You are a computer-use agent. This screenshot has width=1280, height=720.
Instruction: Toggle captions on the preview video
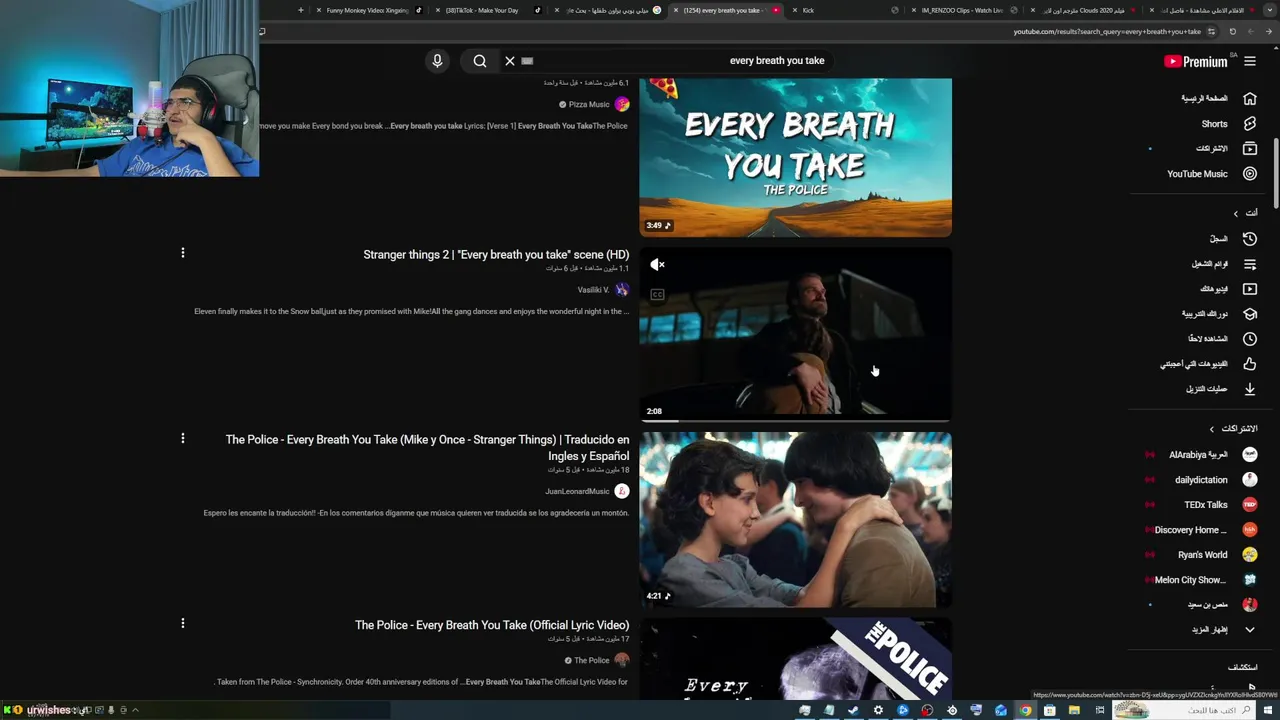tap(657, 294)
